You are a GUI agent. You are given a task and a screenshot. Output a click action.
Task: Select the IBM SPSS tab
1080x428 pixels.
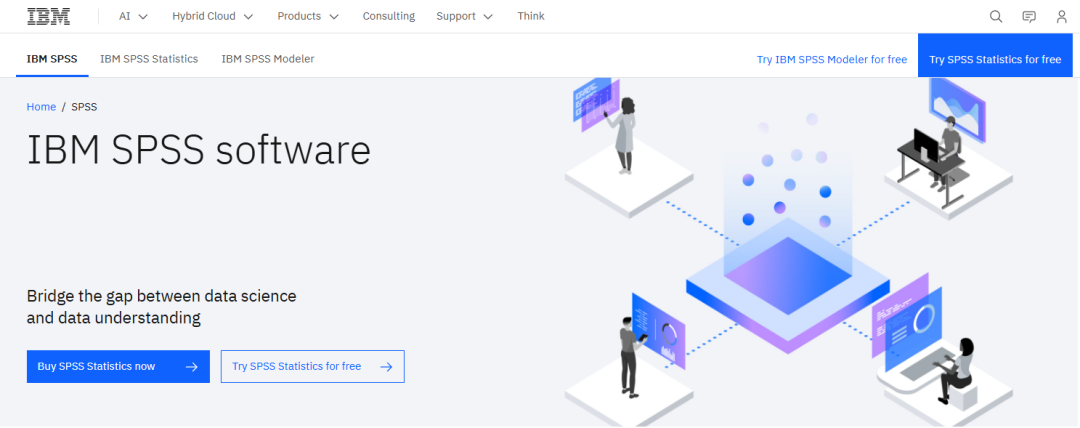click(x=52, y=59)
